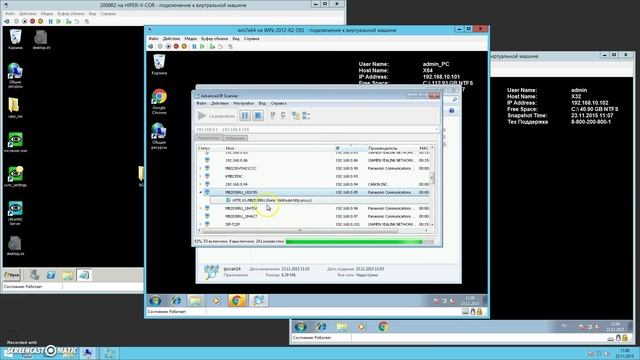Click the search magnifier in the Explorer window

coord(455,100)
